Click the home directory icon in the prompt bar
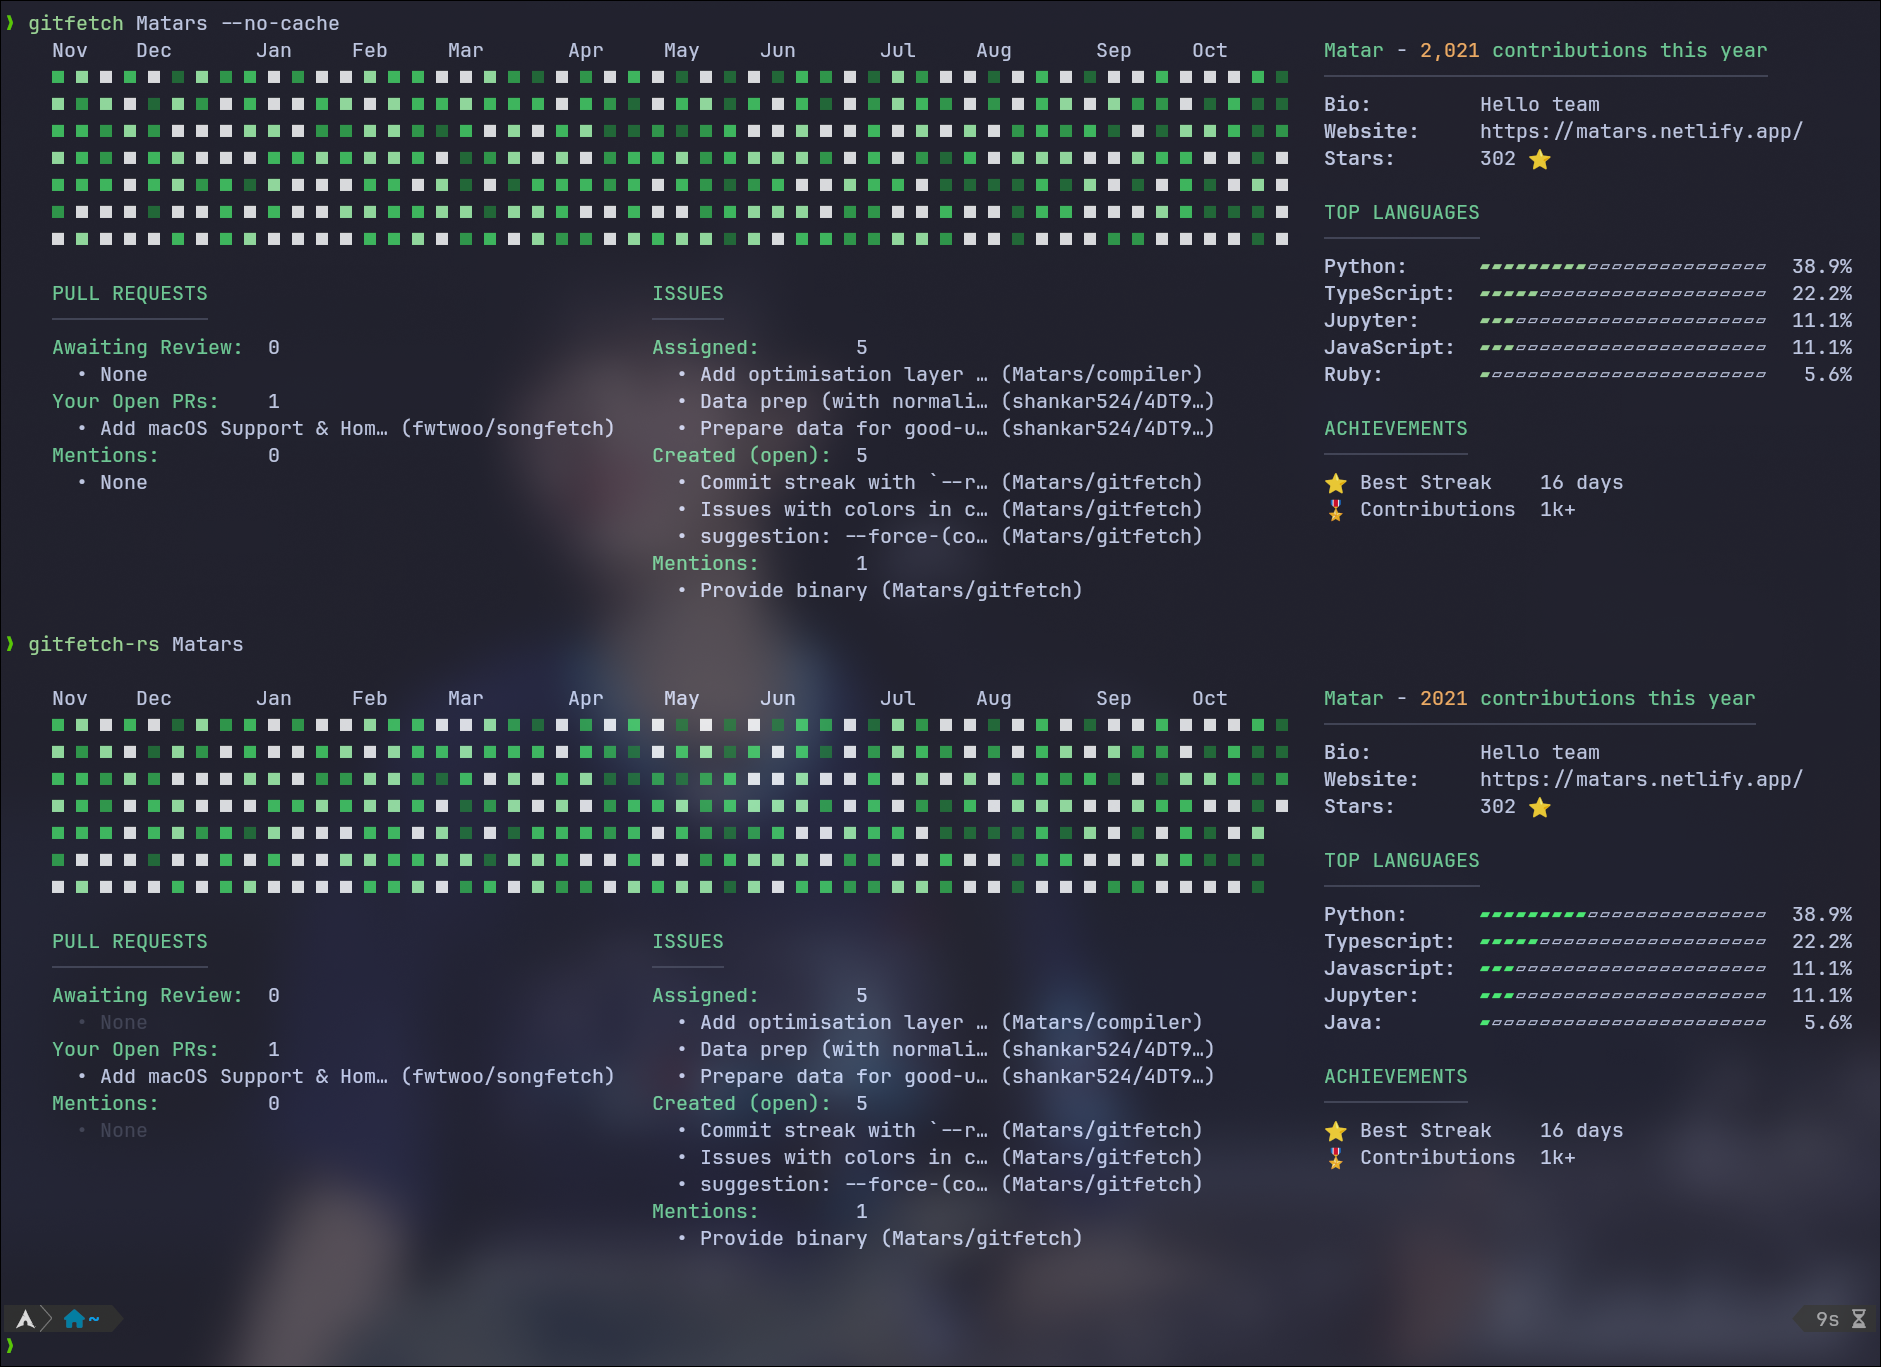Viewport: 1881px width, 1367px height. (74, 1319)
